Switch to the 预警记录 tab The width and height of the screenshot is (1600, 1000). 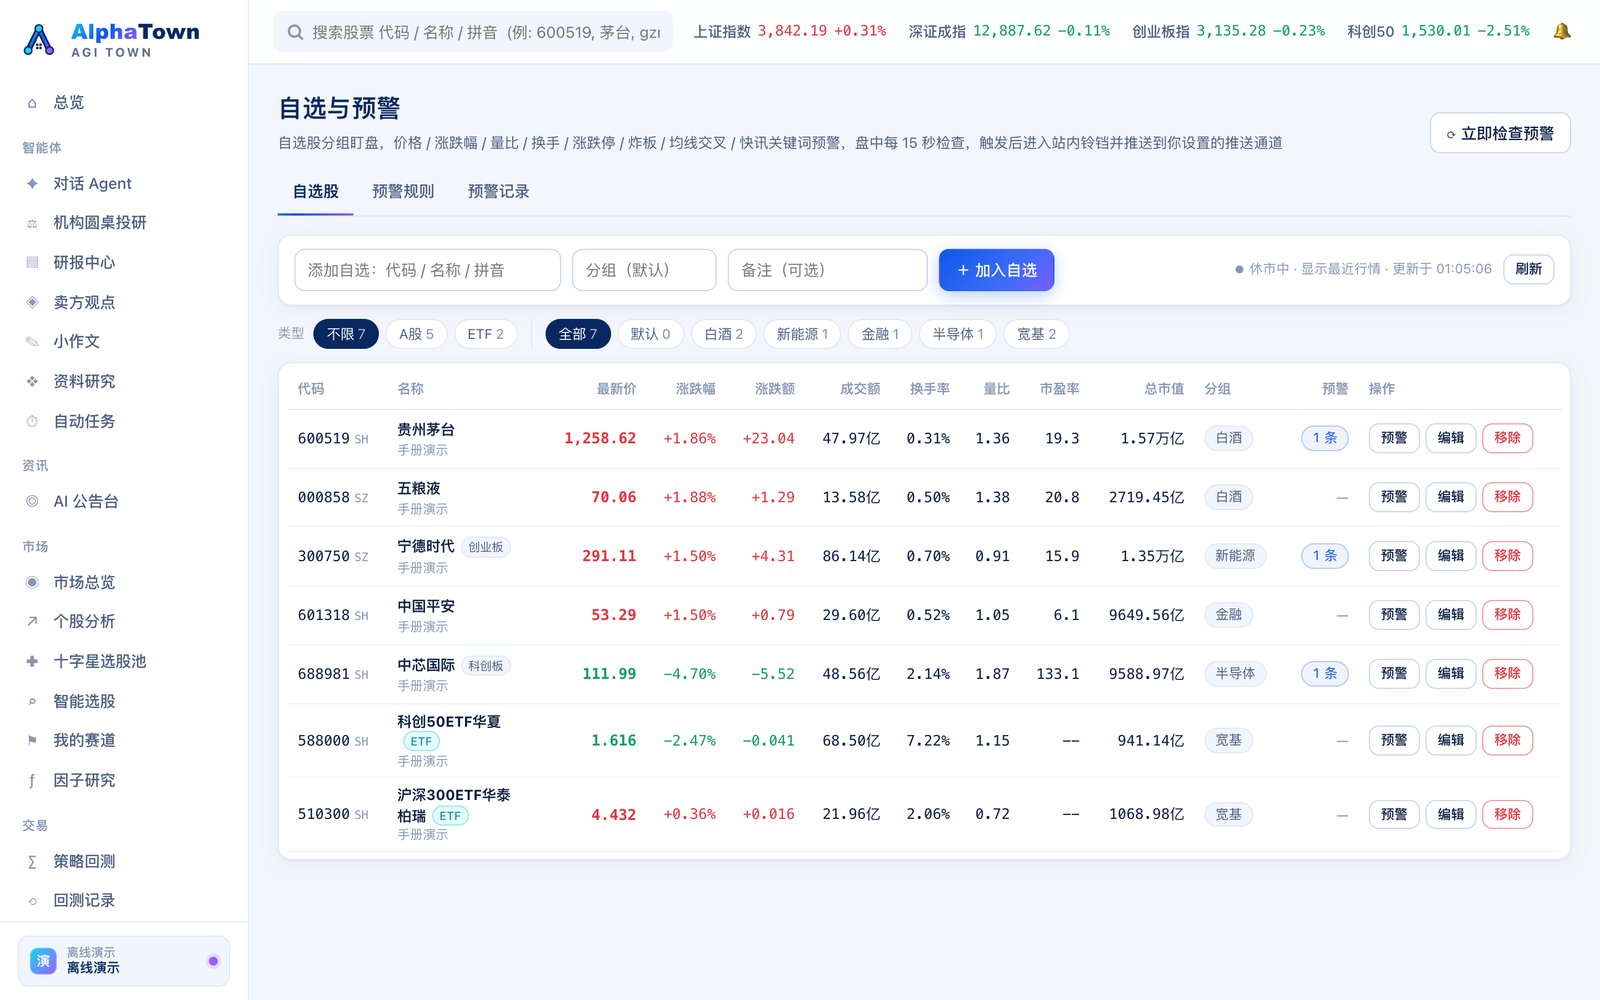[x=498, y=191]
